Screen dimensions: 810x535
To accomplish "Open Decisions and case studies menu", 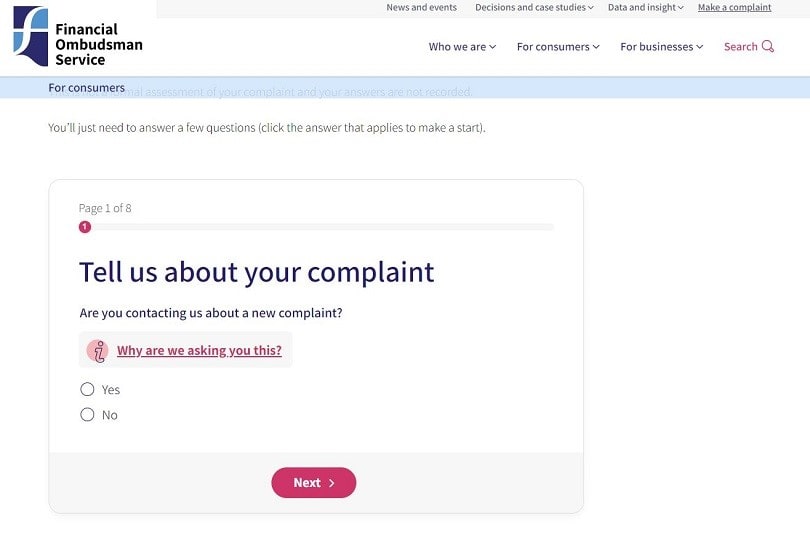I will [534, 8].
